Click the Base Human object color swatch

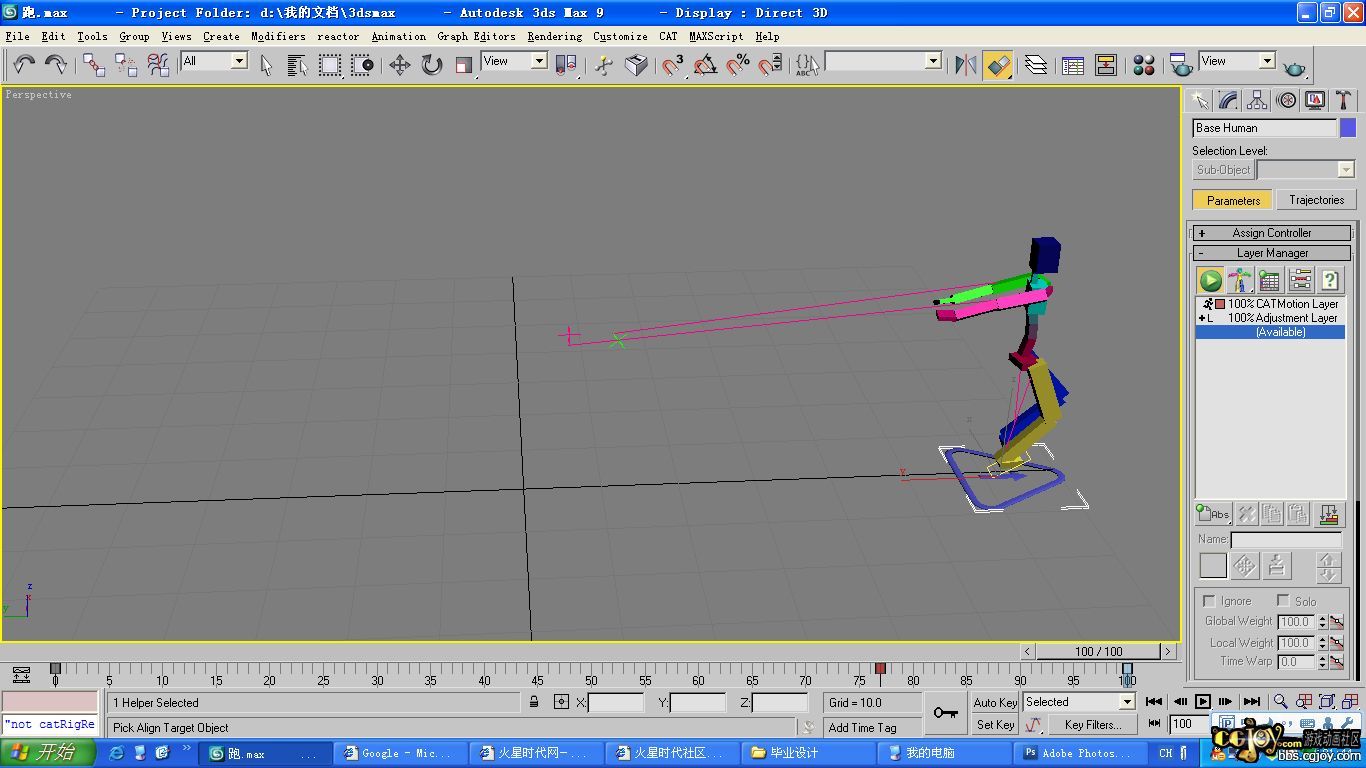pos(1348,128)
